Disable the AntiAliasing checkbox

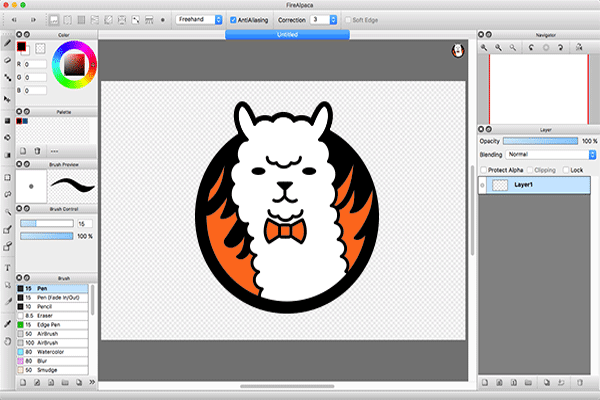pyautogui.click(x=233, y=19)
